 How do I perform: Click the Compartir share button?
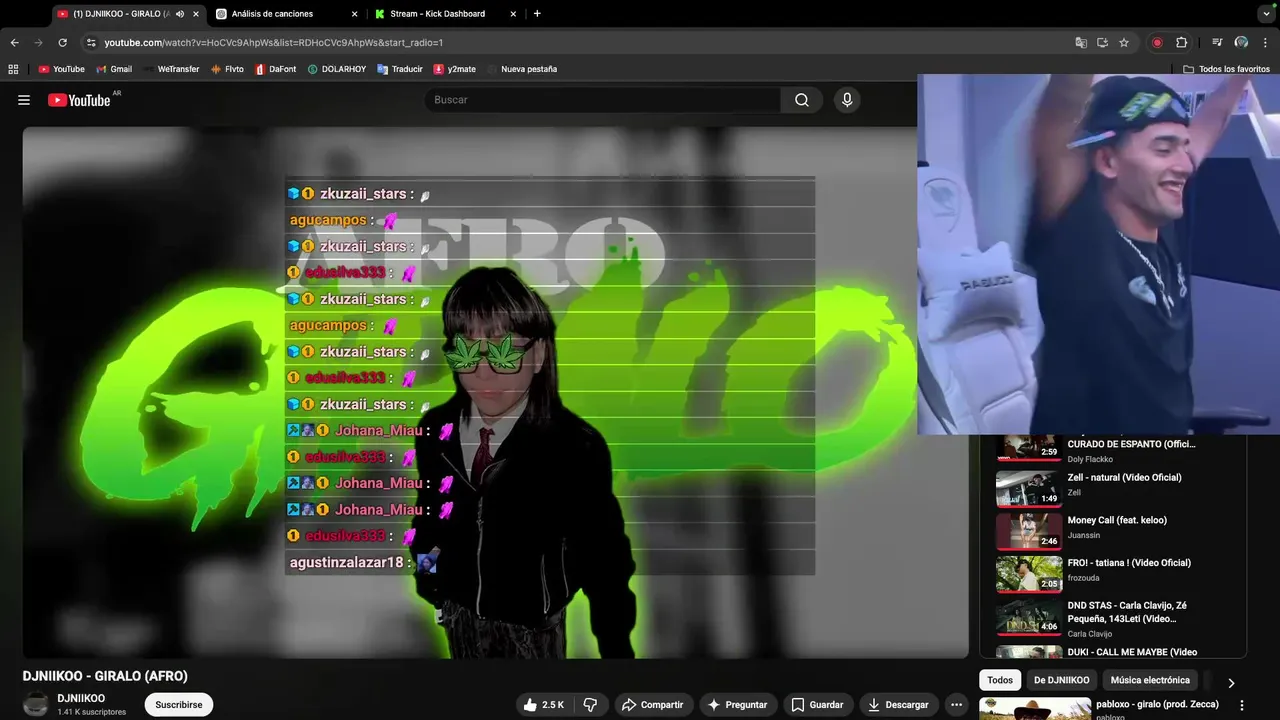tap(652, 705)
